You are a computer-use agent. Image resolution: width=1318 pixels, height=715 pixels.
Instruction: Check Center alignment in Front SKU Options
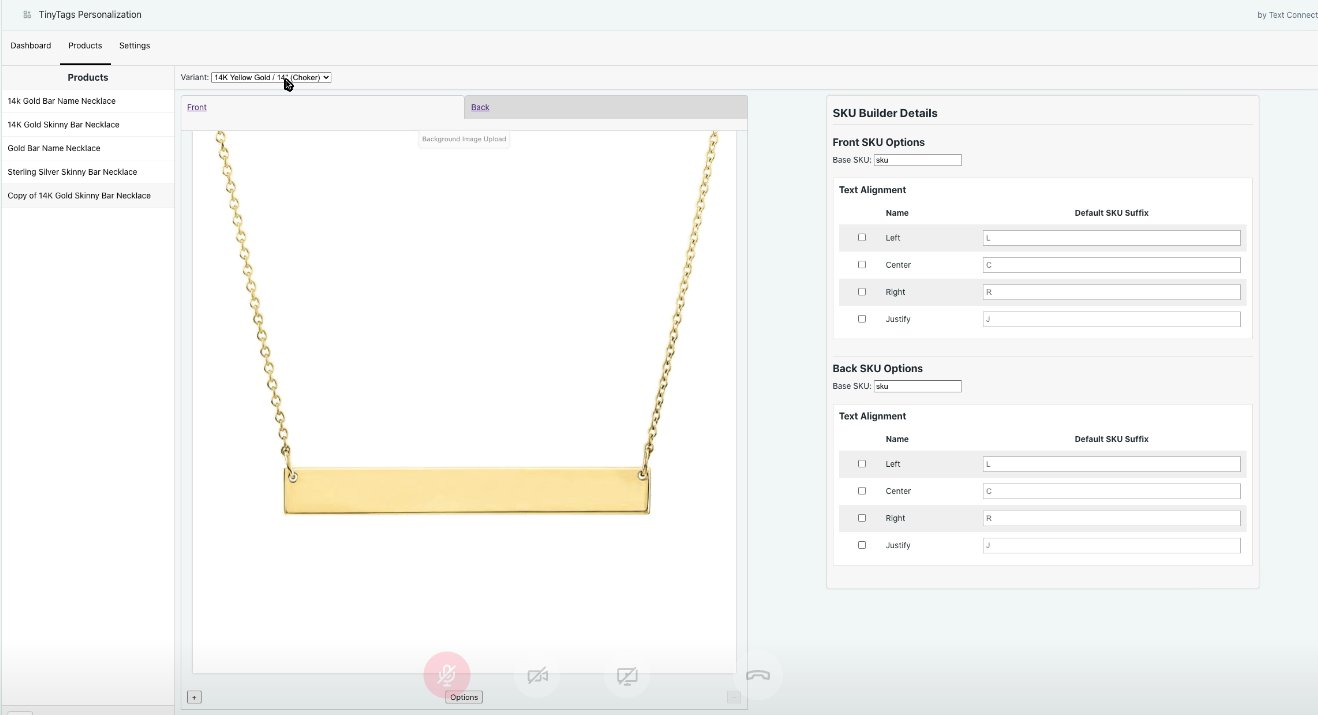pyautogui.click(x=862, y=265)
